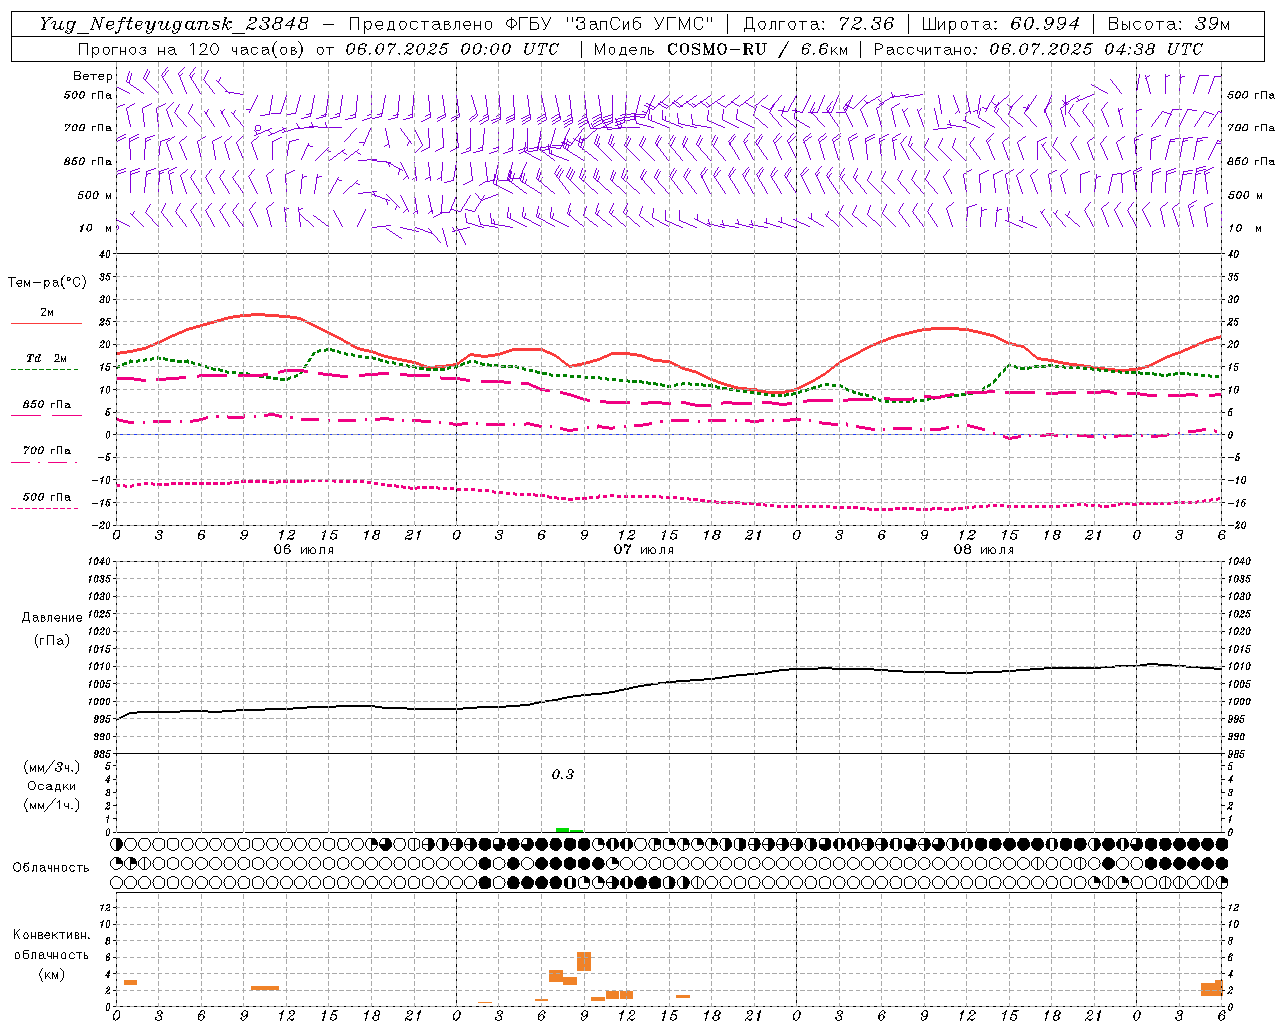
Task: Click the (мм/1ч.) precipitation unit label
Action: [x=52, y=805]
